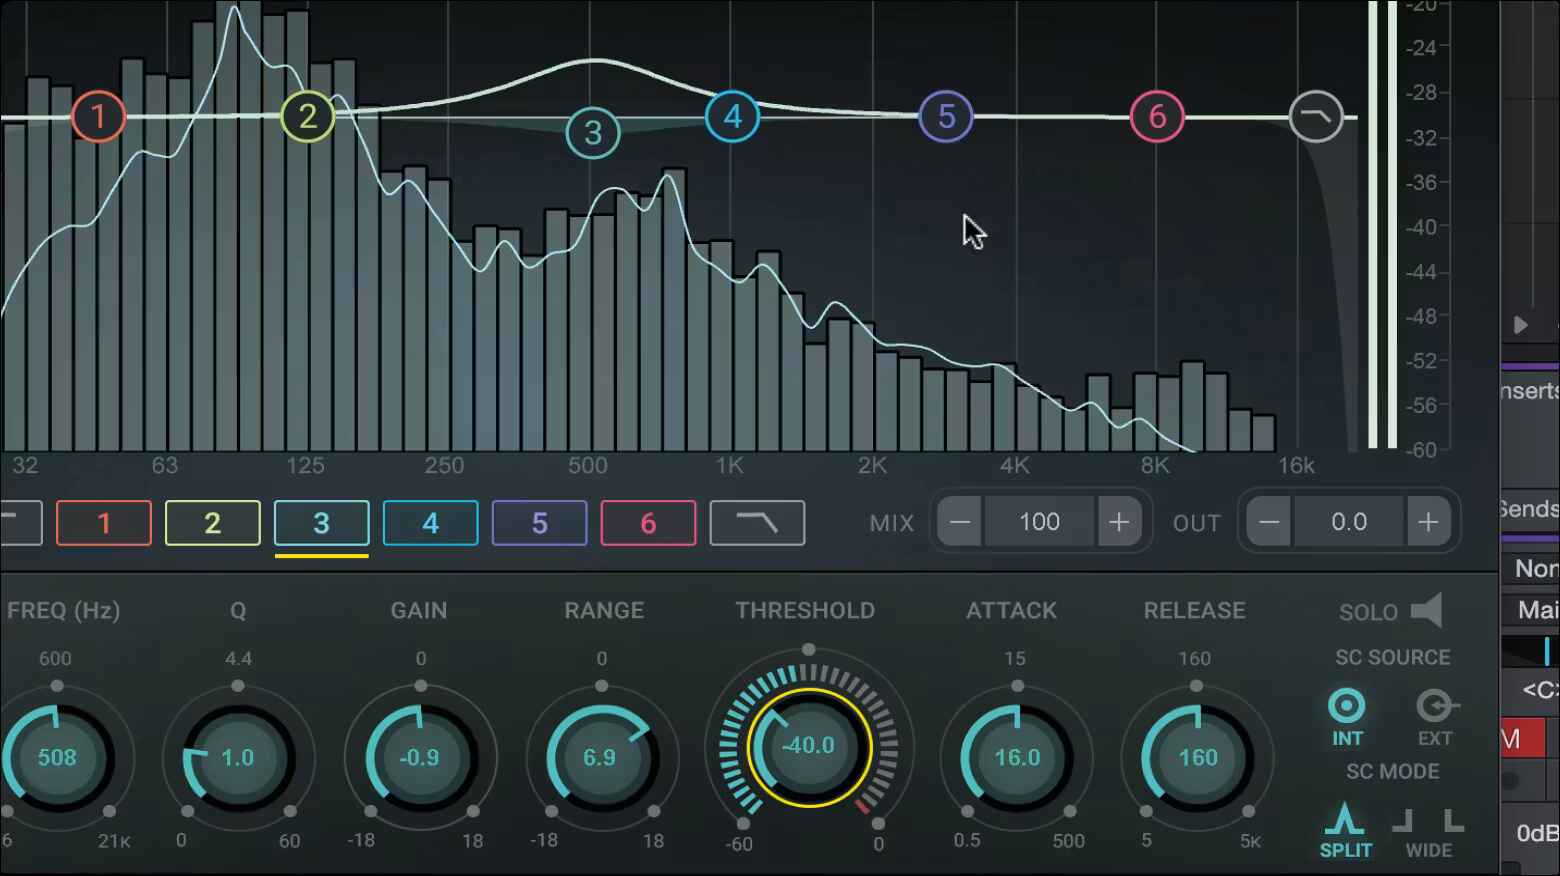1560x876 pixels.
Task: Click band 3 node on EQ graph
Action: click(593, 132)
